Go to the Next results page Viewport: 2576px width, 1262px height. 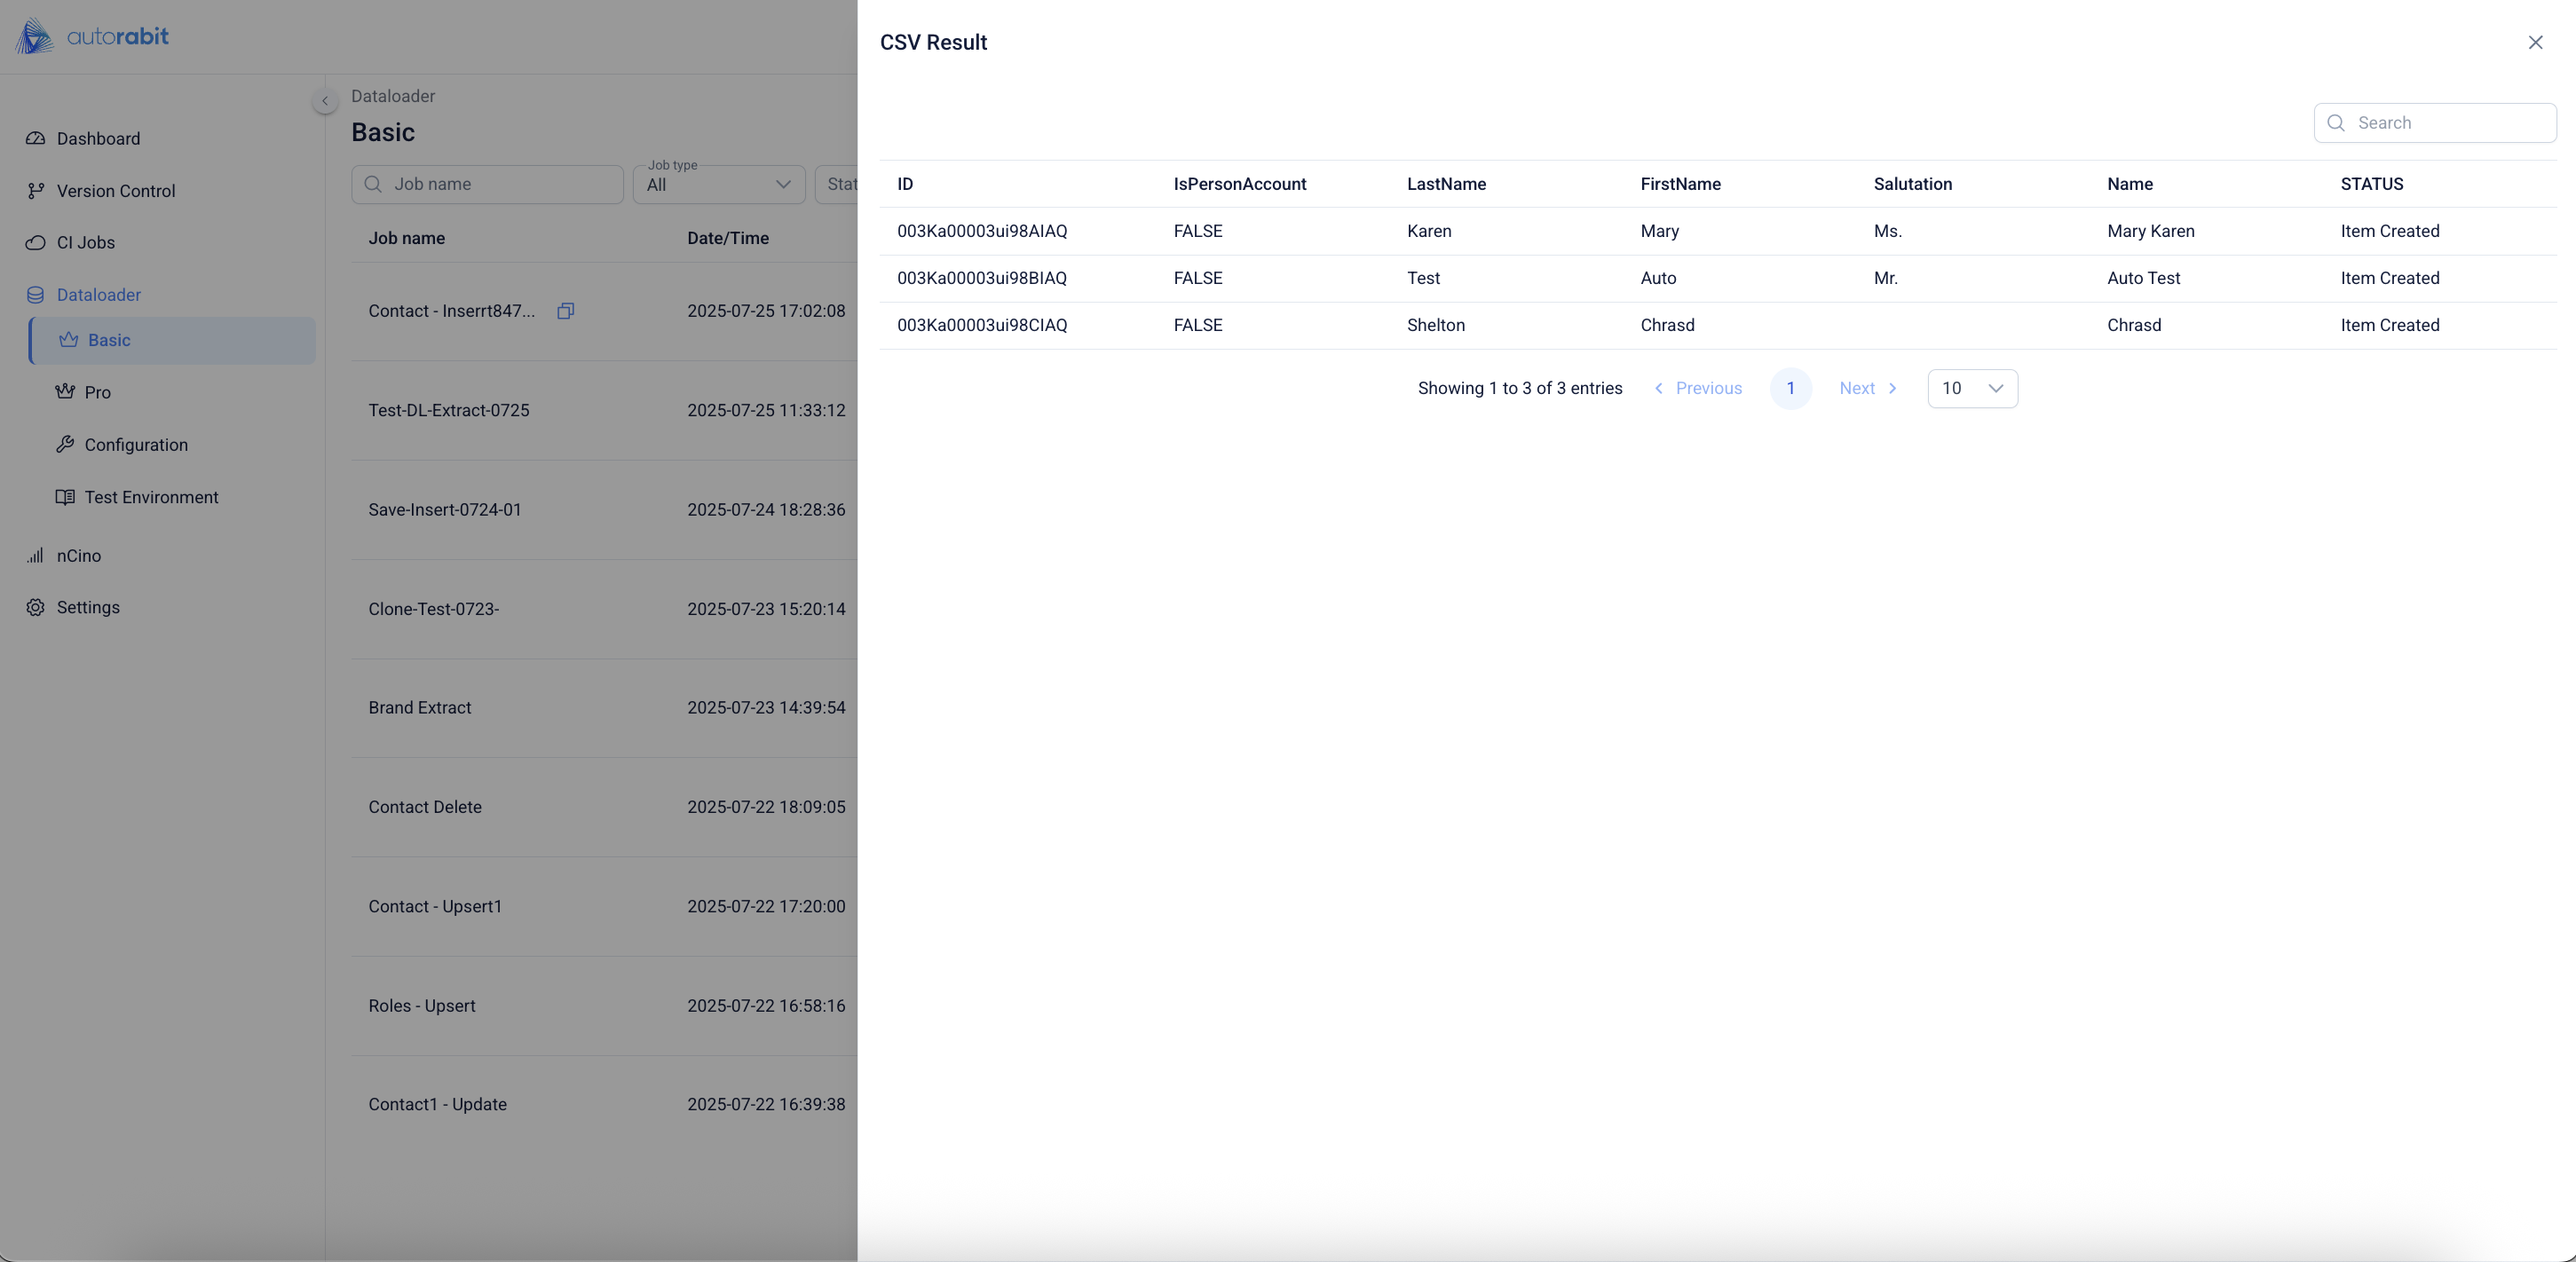click(1867, 388)
